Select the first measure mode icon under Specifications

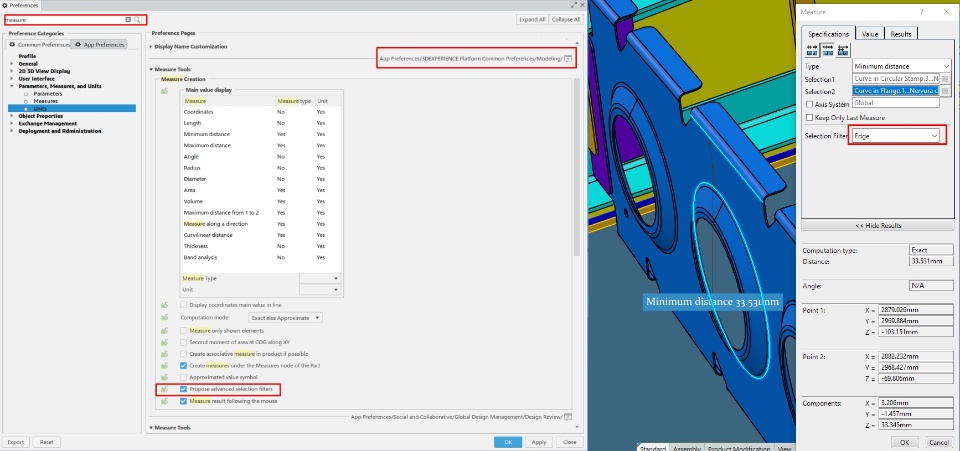(812, 50)
